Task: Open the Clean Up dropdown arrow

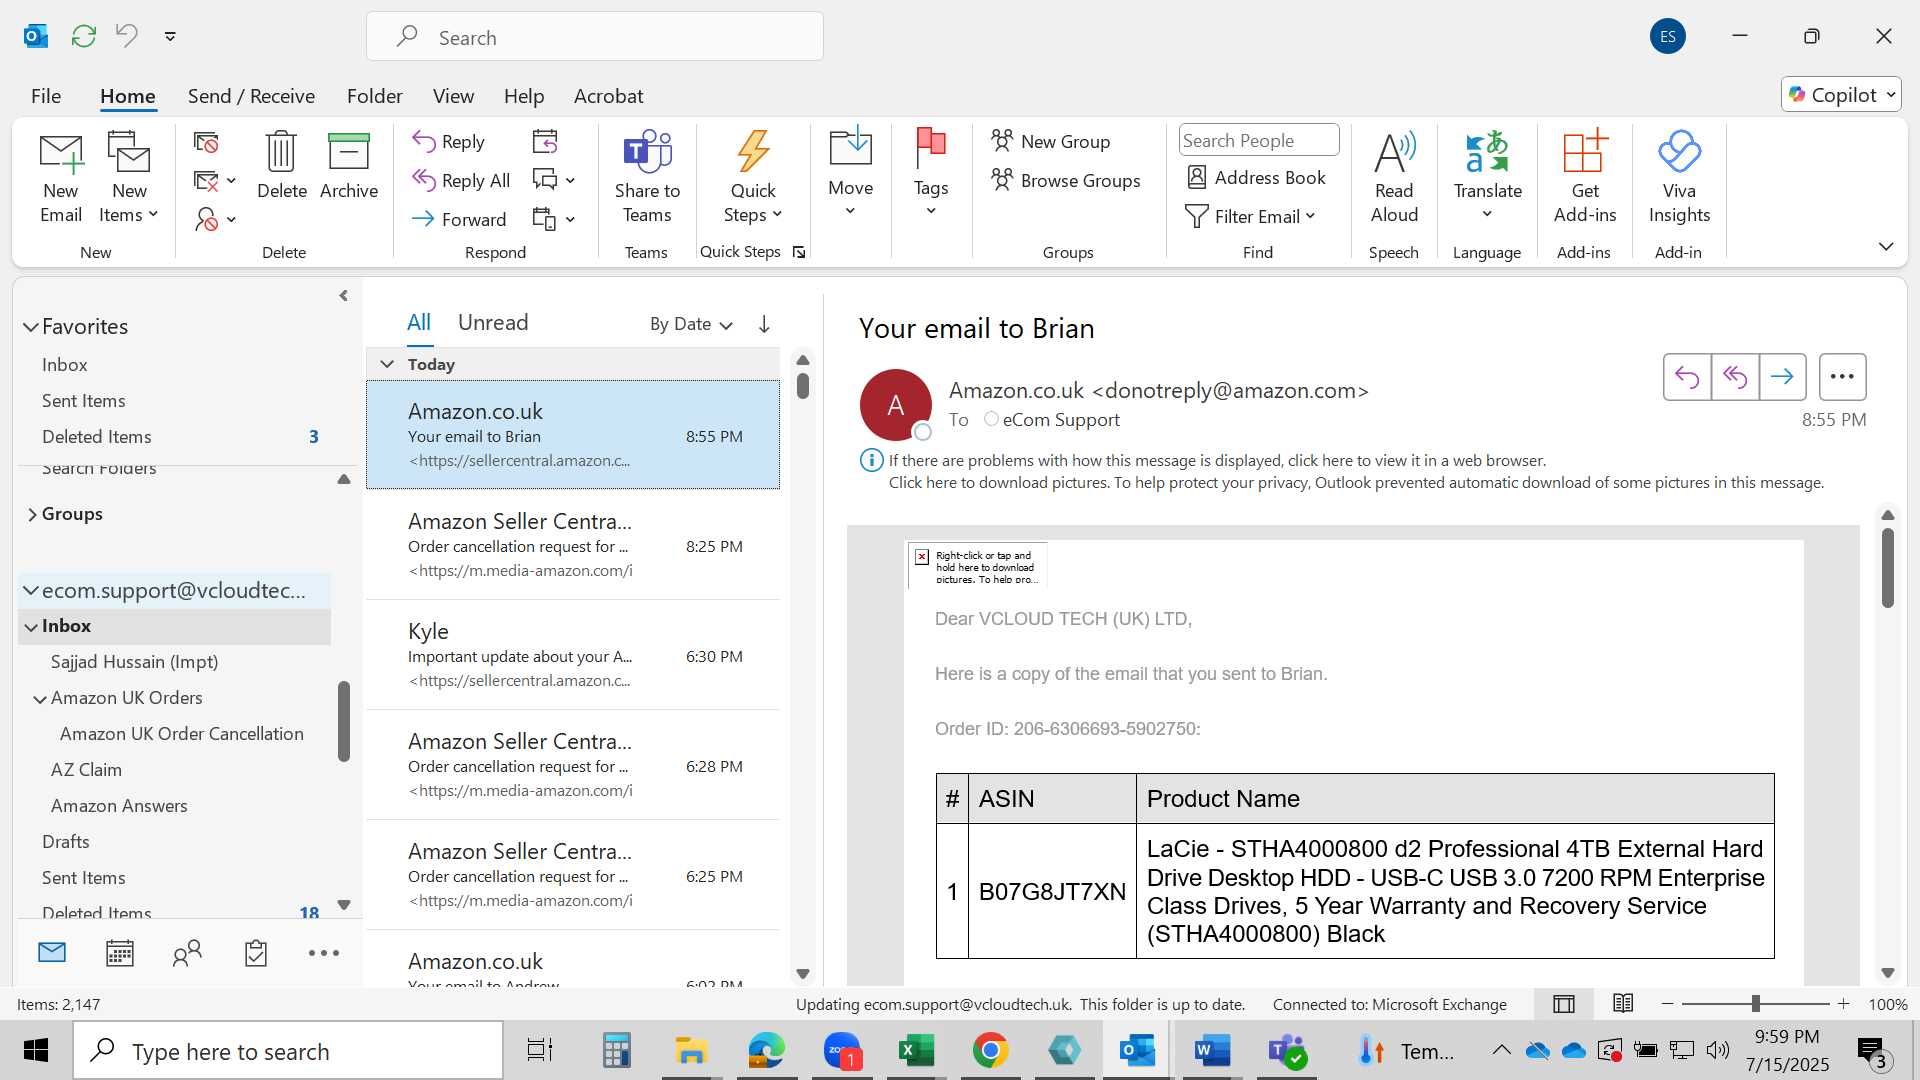Action: click(231, 181)
